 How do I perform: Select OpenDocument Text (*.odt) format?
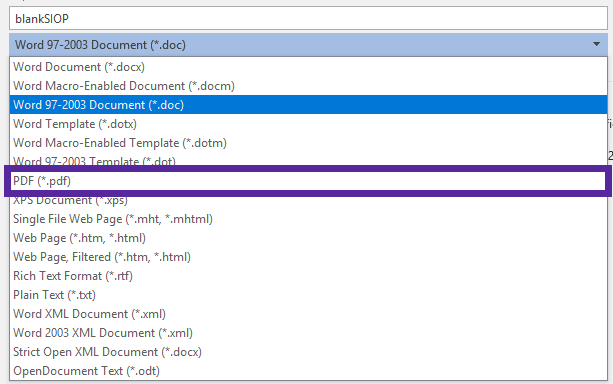coord(308,370)
